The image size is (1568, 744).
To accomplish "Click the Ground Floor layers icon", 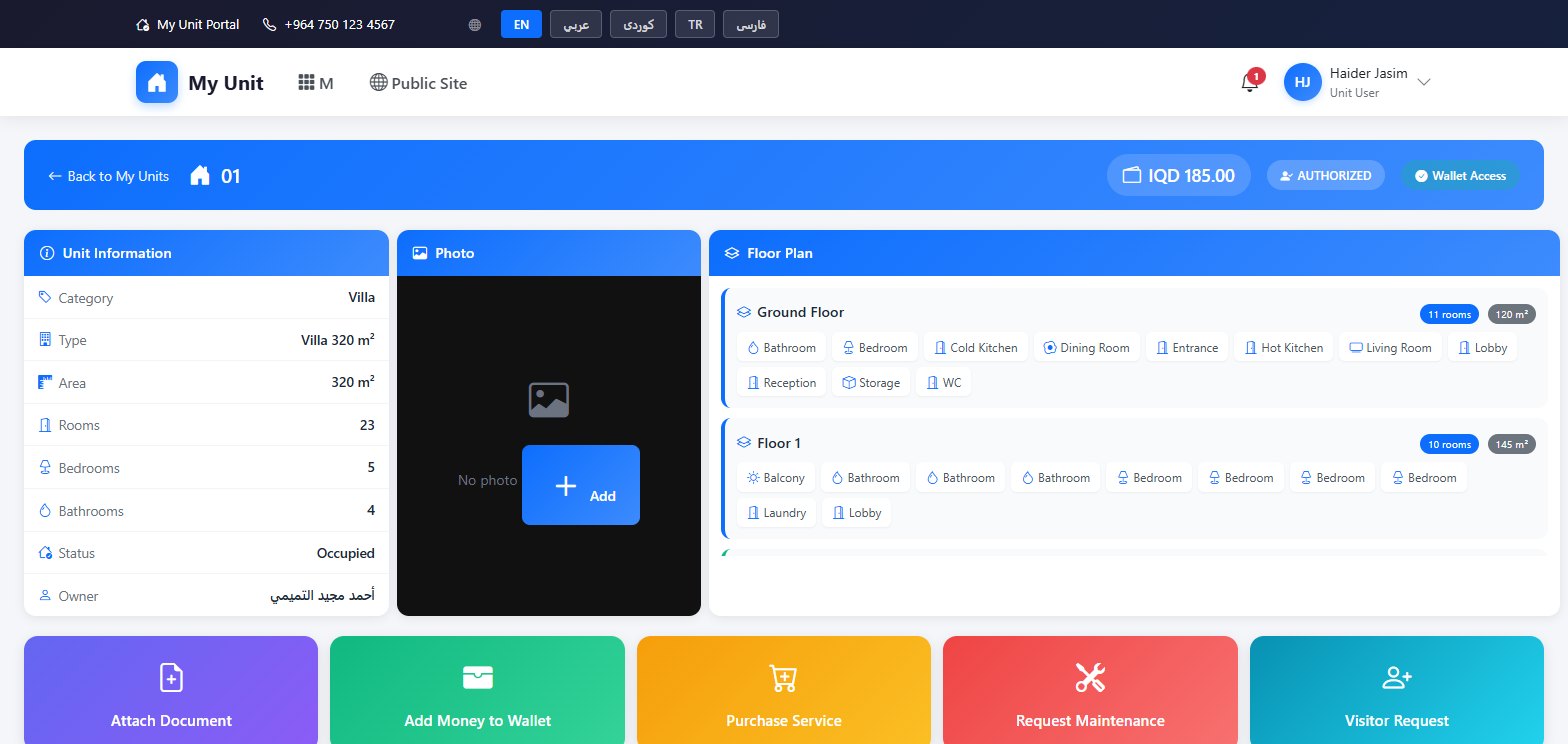I will click(x=743, y=312).
